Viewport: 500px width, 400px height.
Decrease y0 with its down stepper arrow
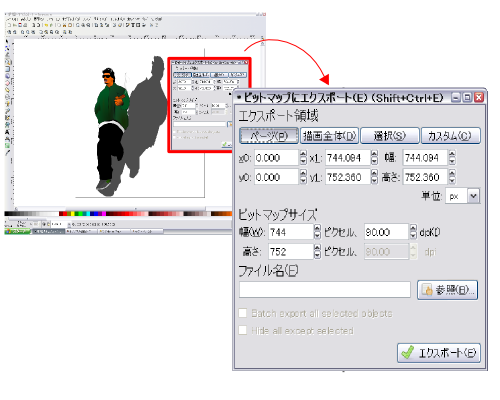[303, 181]
